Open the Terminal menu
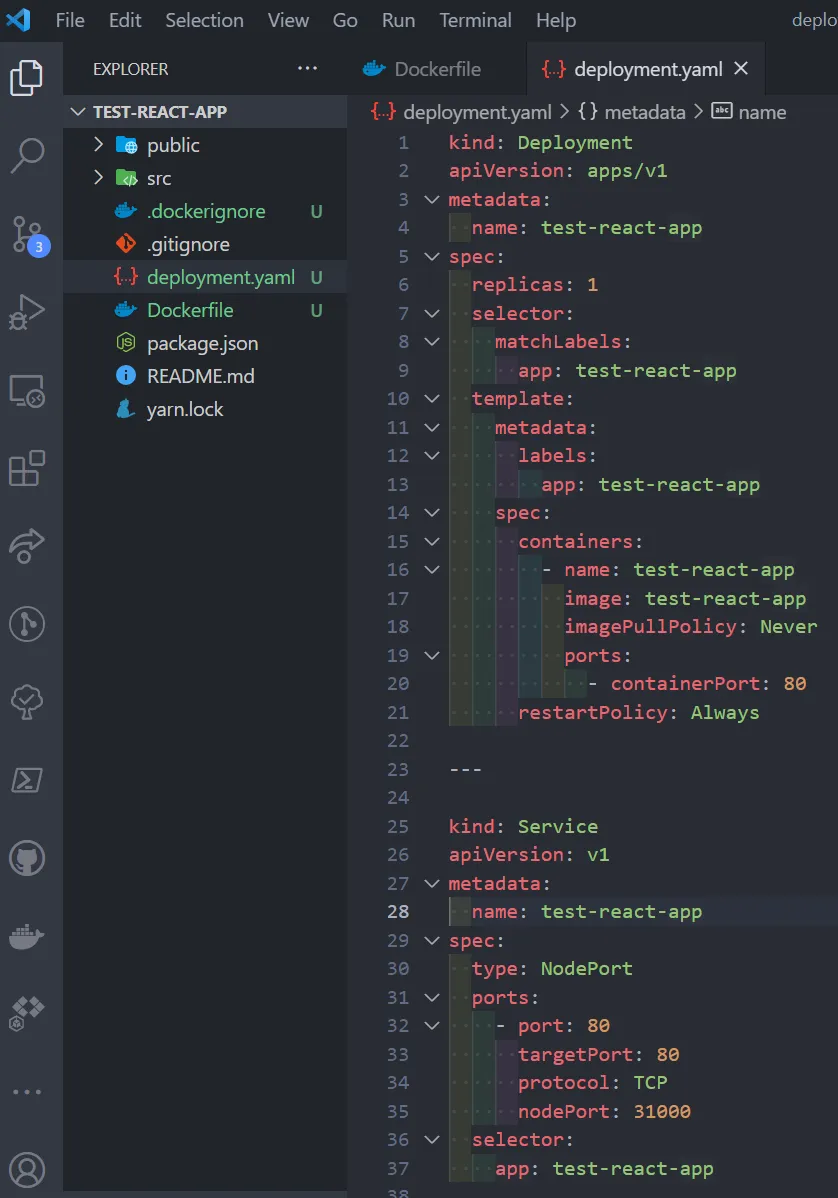The height and width of the screenshot is (1198, 838). tap(475, 21)
